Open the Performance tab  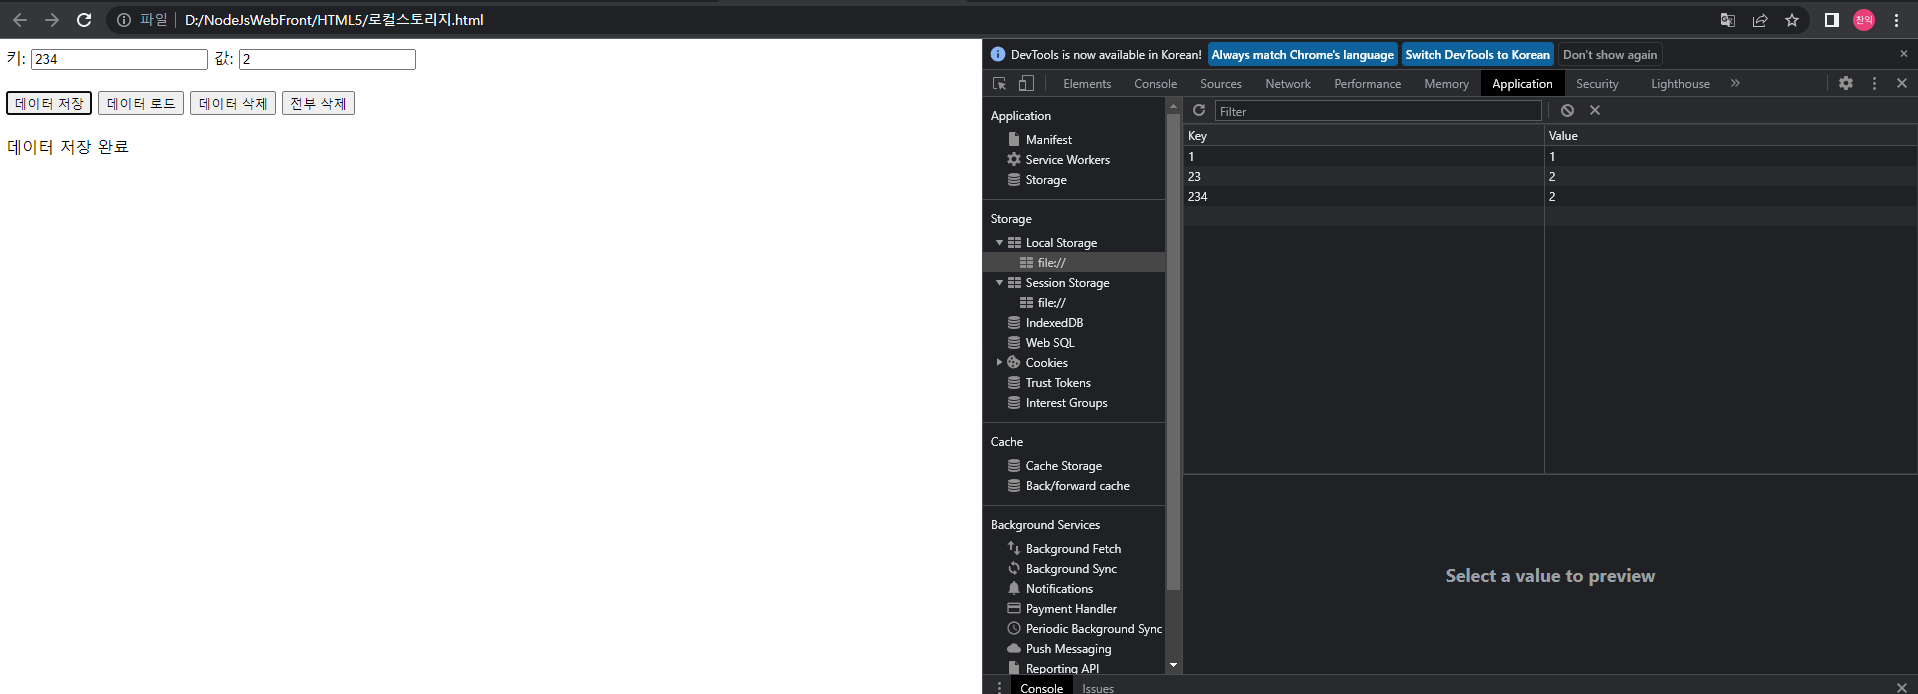(1367, 84)
